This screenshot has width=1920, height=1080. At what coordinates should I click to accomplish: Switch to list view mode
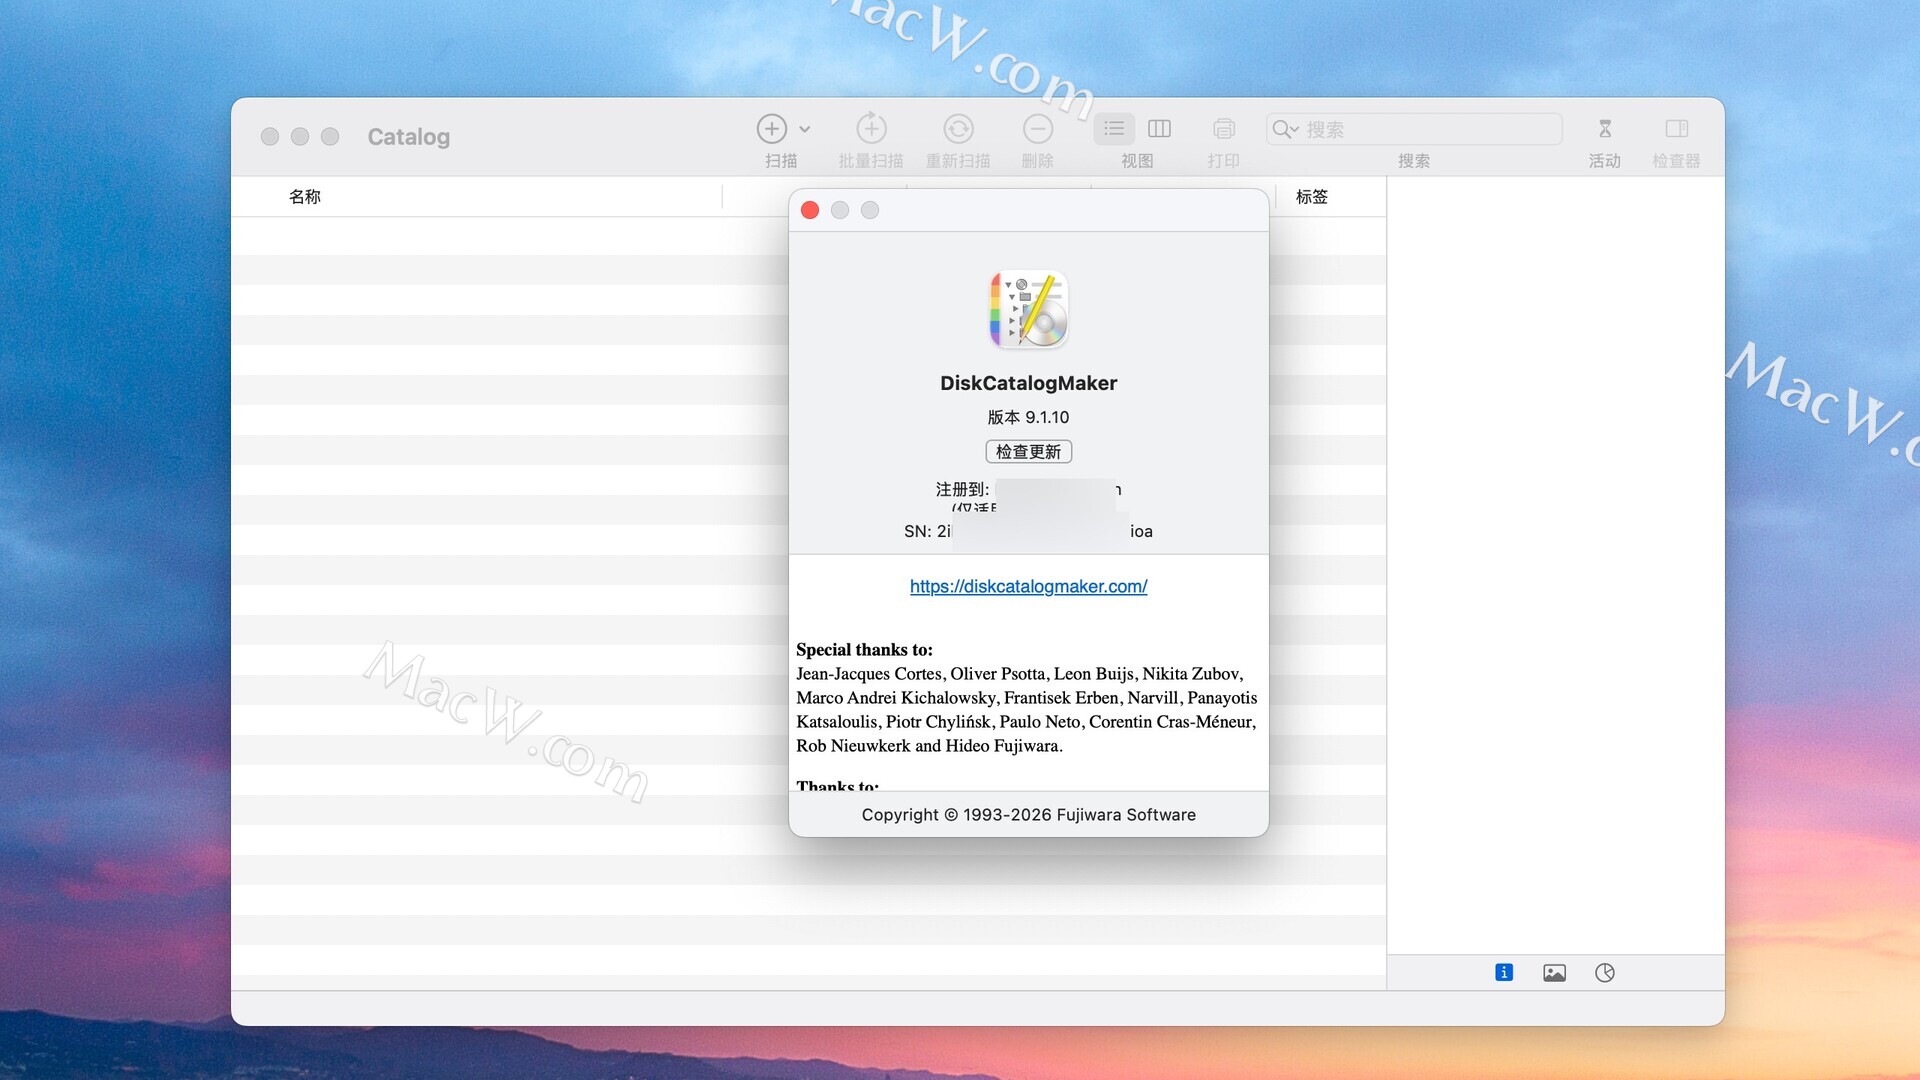(x=1115, y=129)
